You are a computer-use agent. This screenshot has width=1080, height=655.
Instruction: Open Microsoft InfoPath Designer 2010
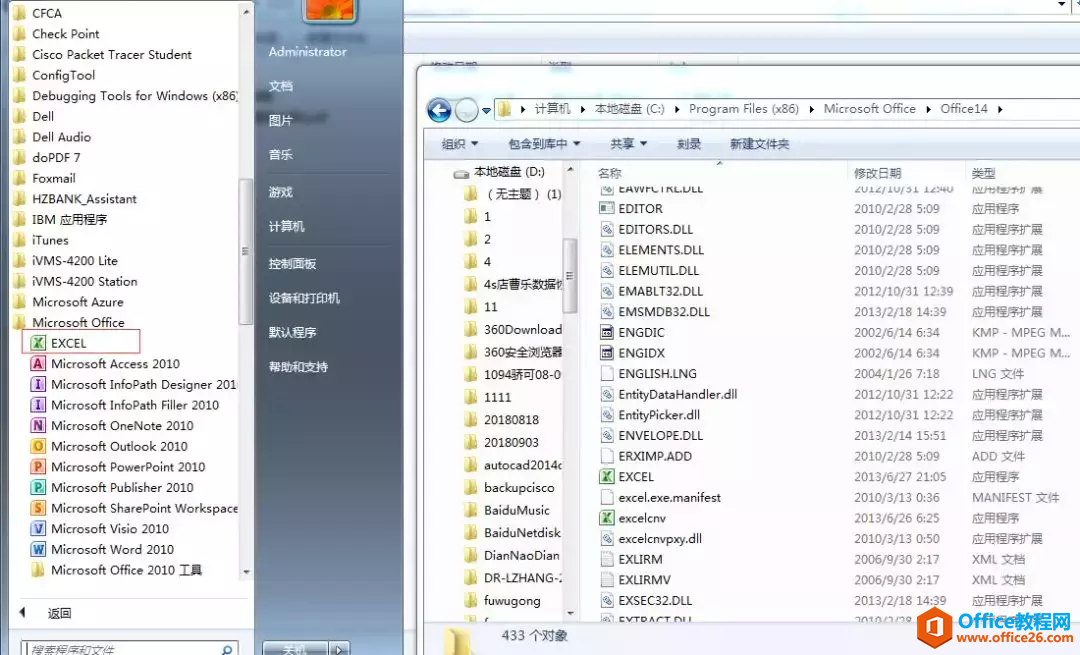point(134,384)
